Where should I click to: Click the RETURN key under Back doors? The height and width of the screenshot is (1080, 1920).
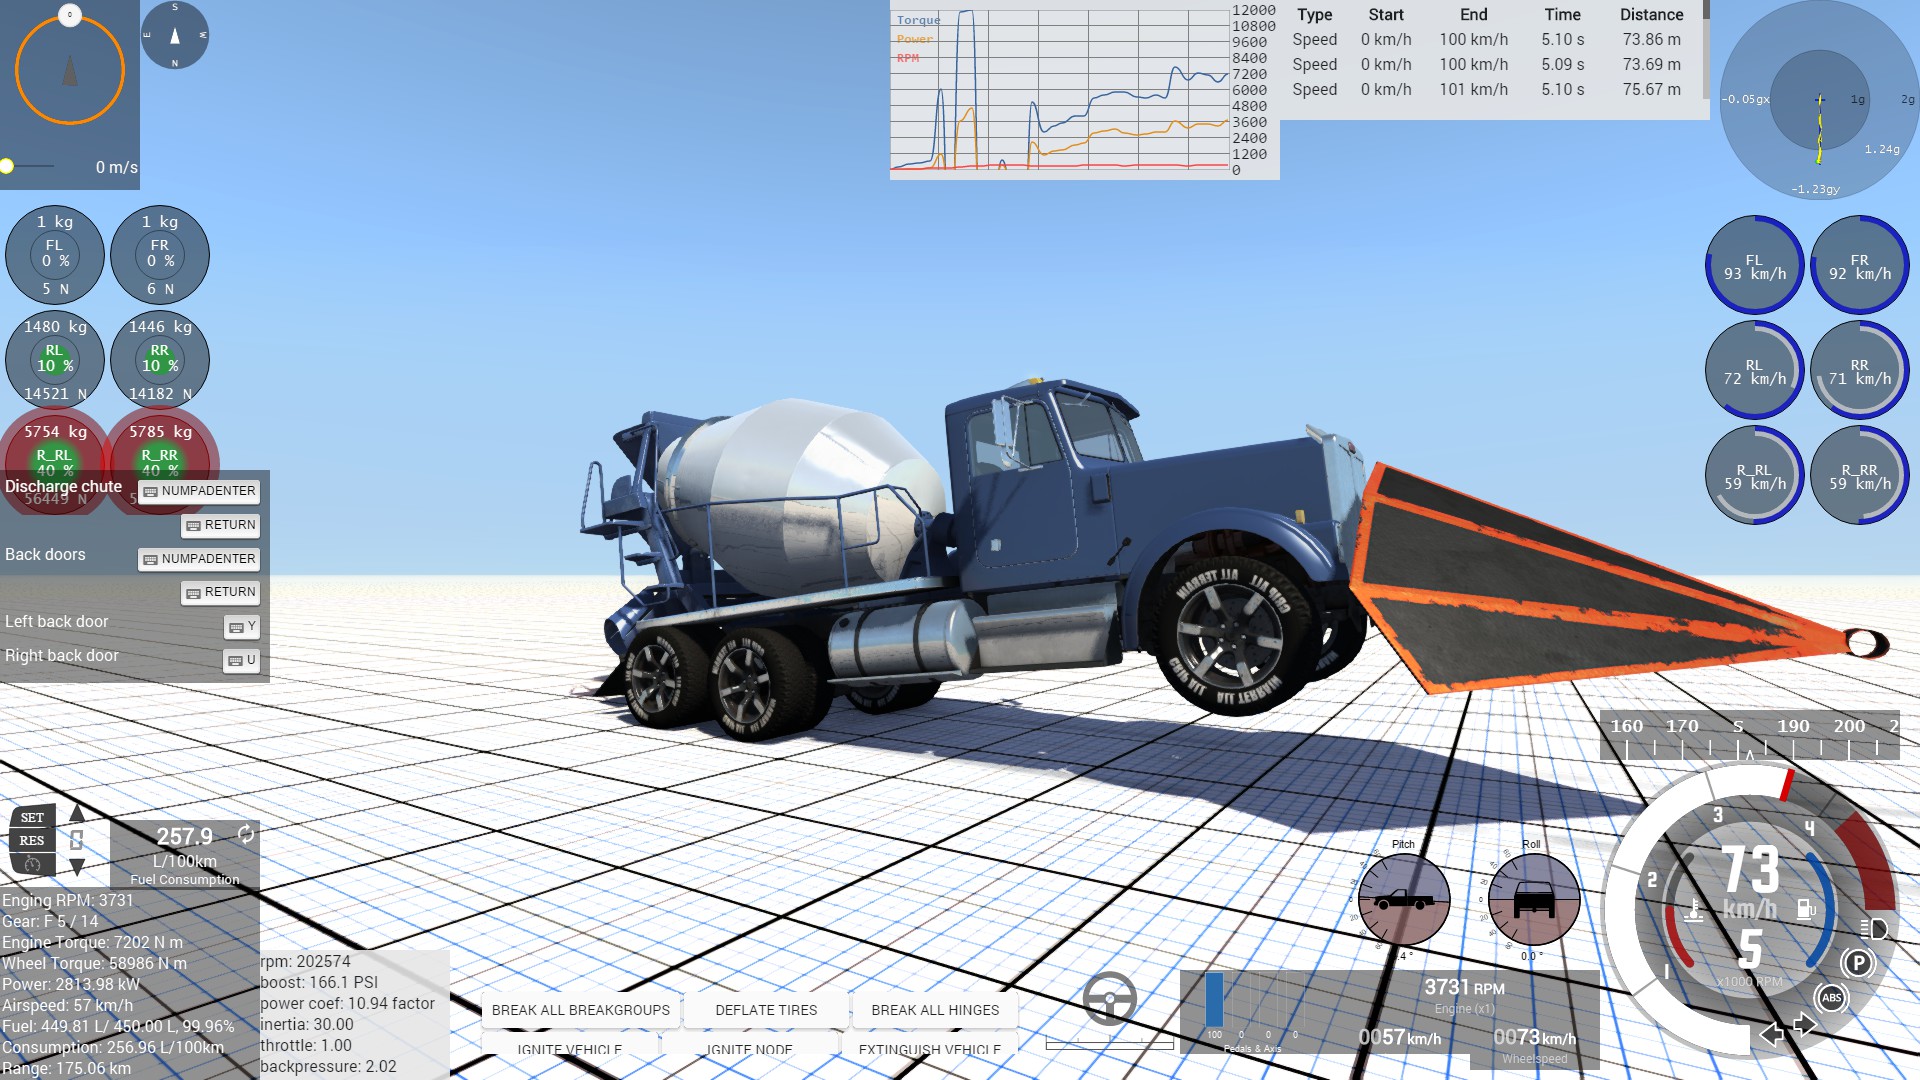221,592
